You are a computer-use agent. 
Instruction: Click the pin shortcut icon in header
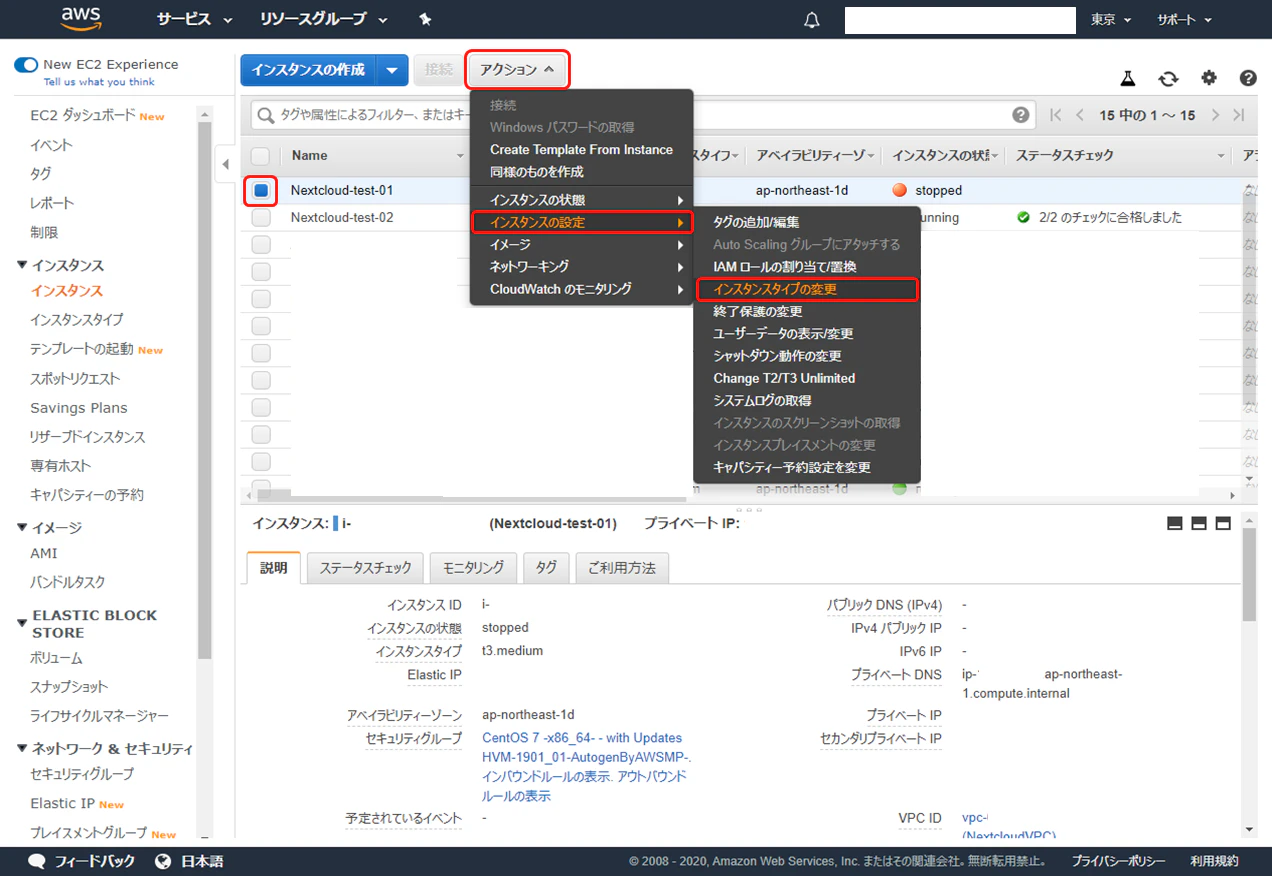coord(425,19)
